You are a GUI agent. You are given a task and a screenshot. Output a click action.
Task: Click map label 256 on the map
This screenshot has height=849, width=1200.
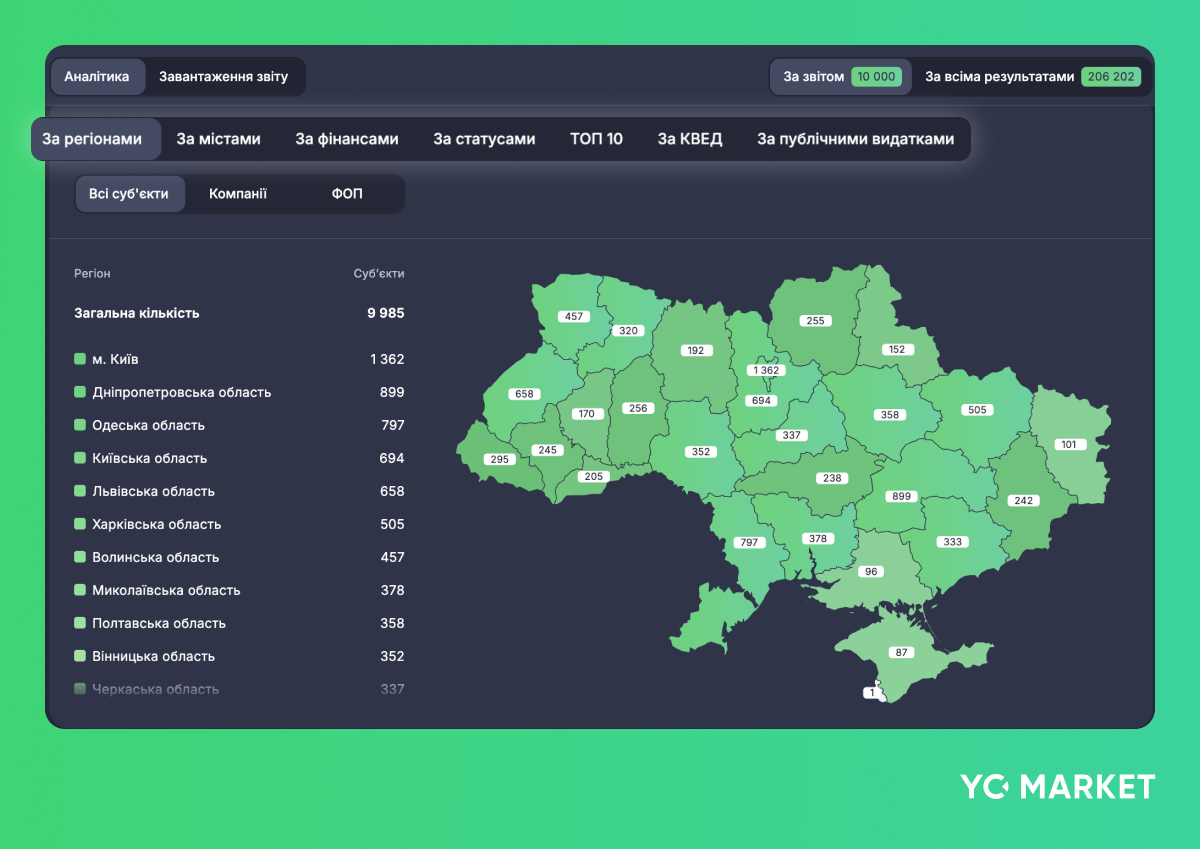636,408
